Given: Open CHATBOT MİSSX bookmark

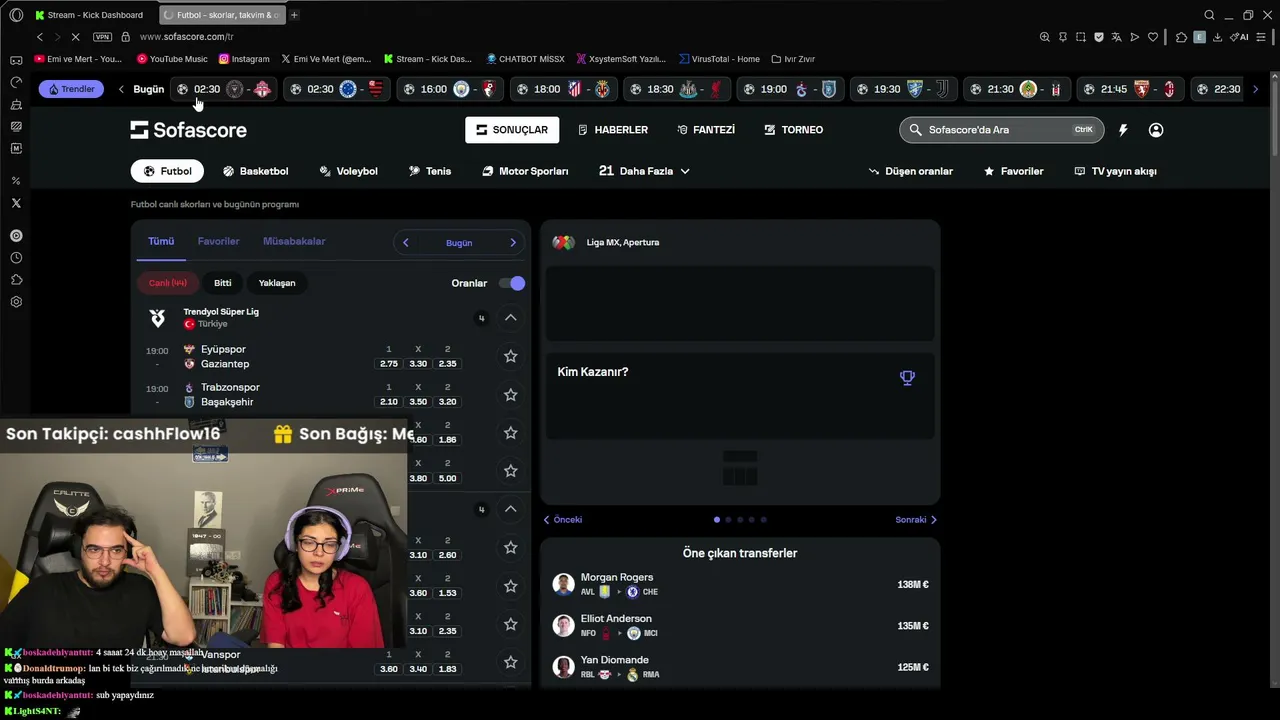Looking at the screenshot, I should [525, 59].
